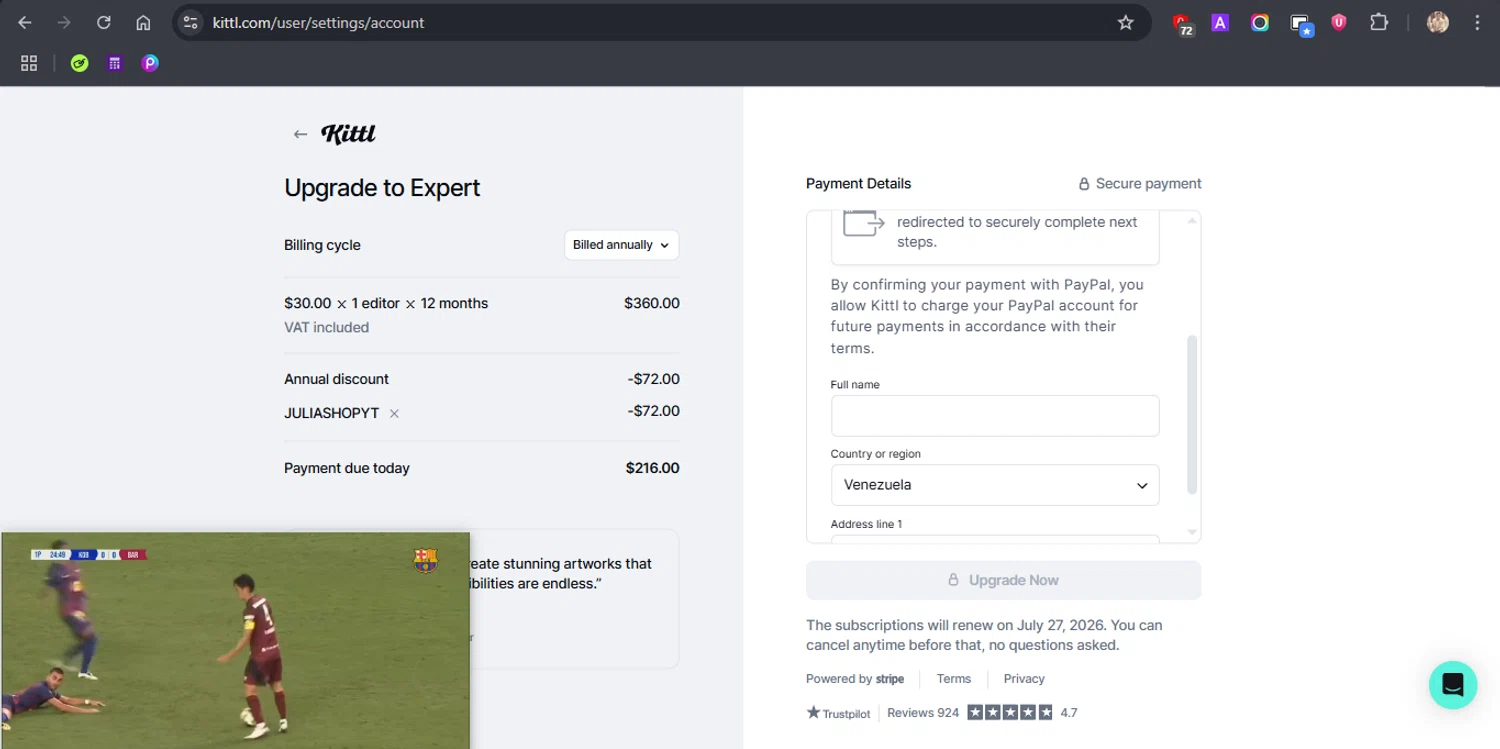Reload the Kittl page
Viewport: 1500px width, 749px height.
tap(104, 22)
